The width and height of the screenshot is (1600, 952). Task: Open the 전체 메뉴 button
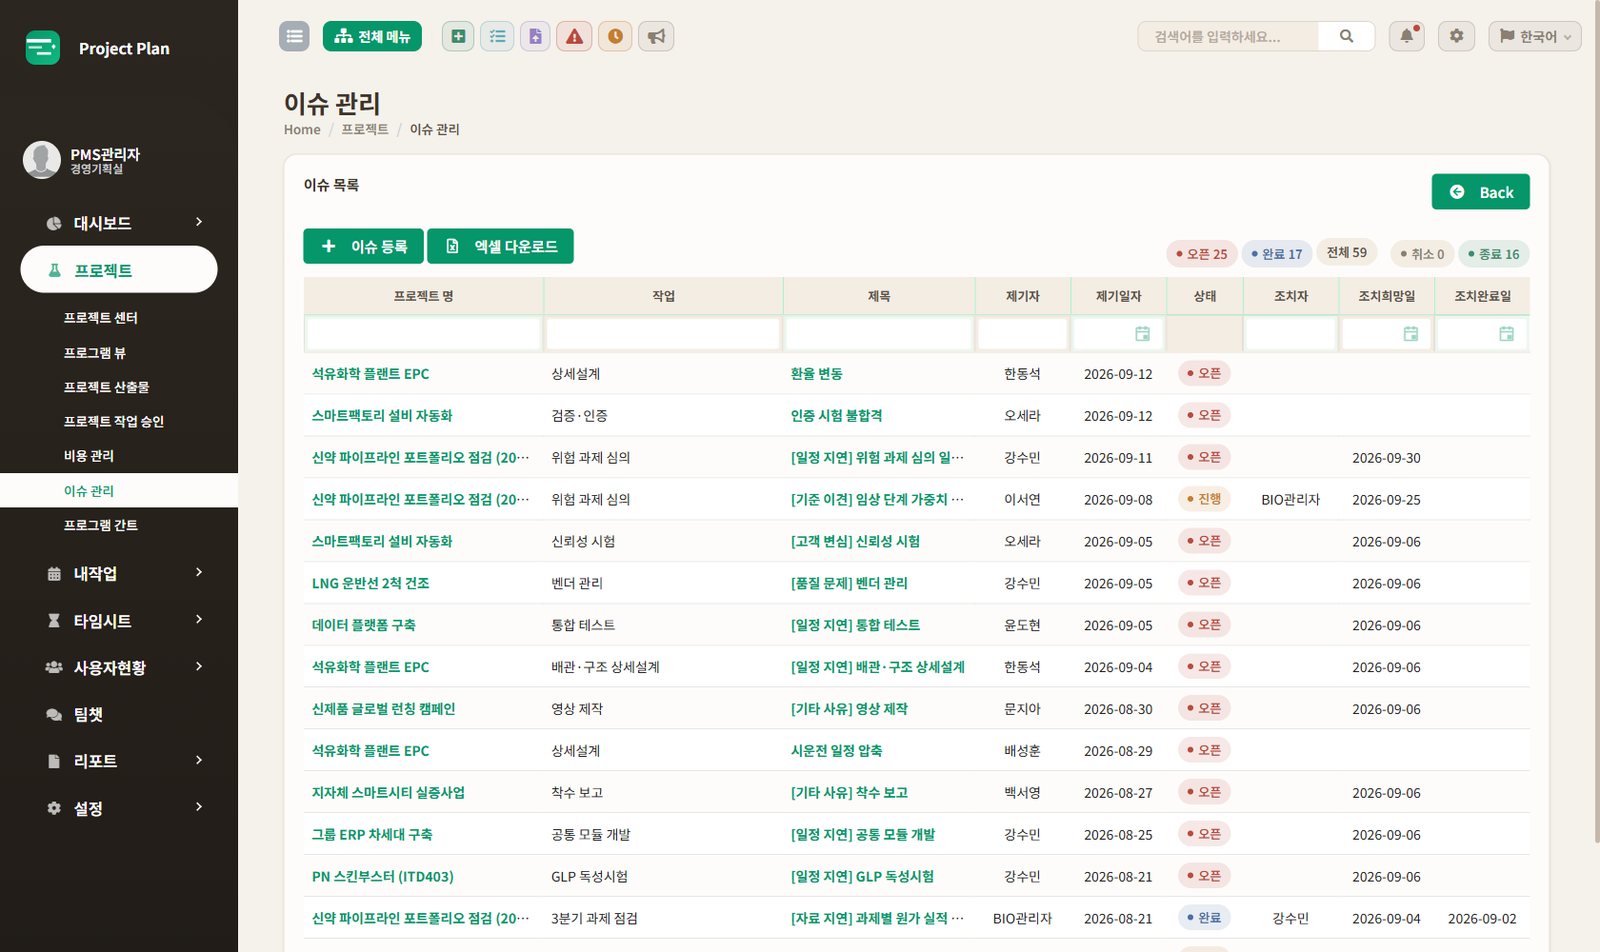[372, 36]
